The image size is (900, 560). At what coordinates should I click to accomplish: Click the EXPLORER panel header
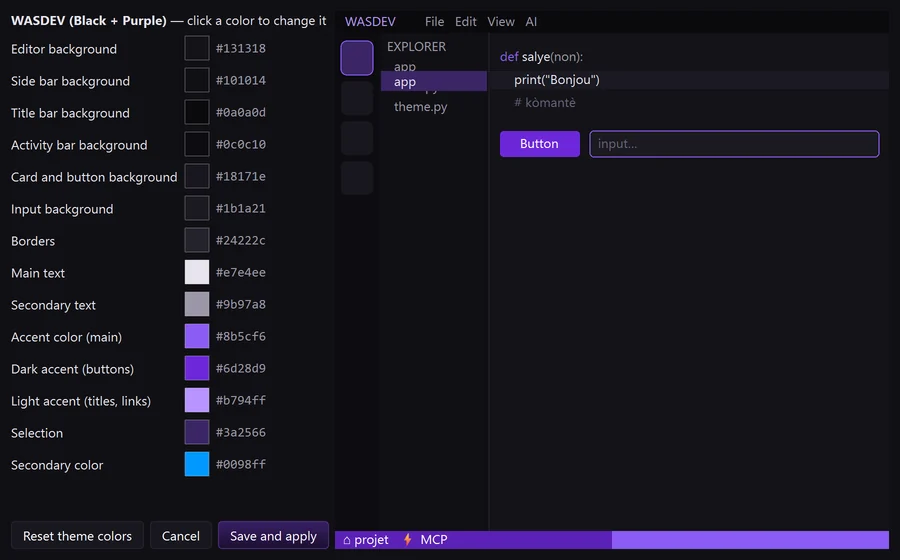coord(416,46)
